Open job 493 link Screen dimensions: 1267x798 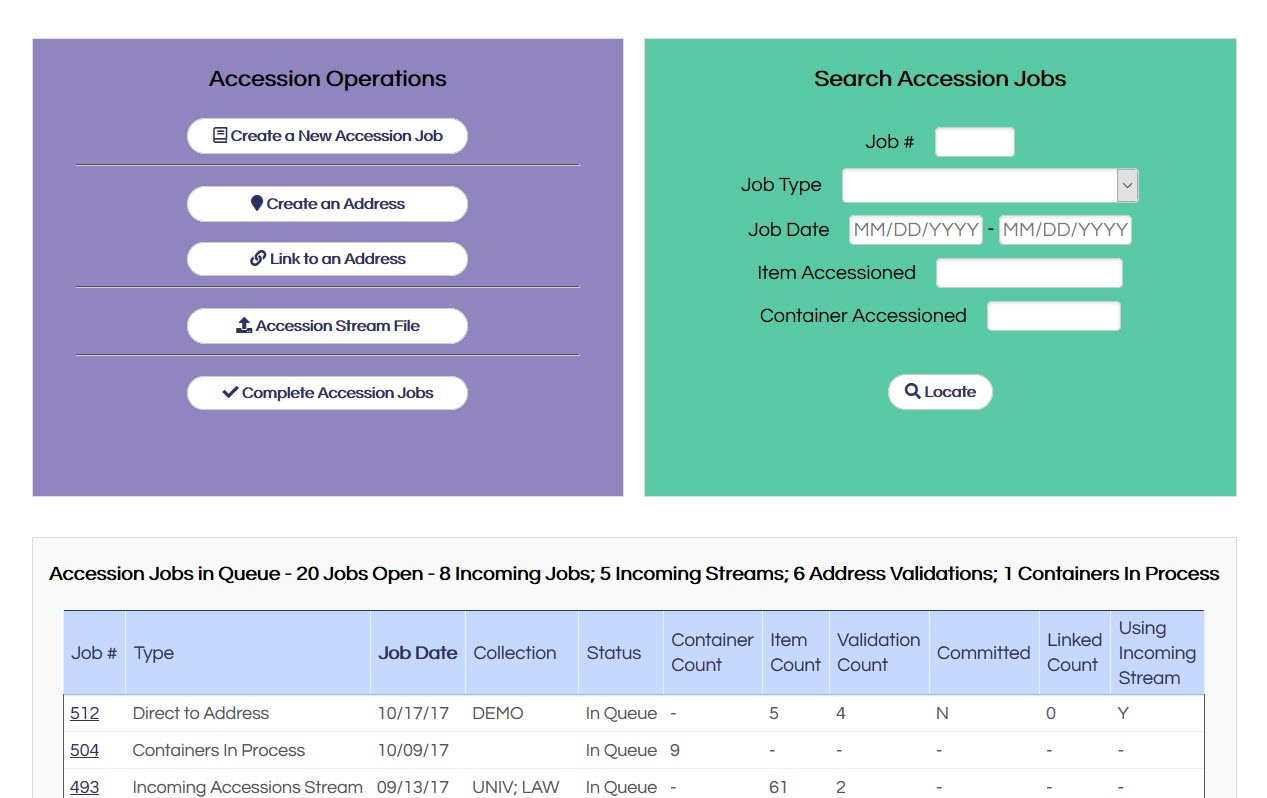tap(84, 787)
